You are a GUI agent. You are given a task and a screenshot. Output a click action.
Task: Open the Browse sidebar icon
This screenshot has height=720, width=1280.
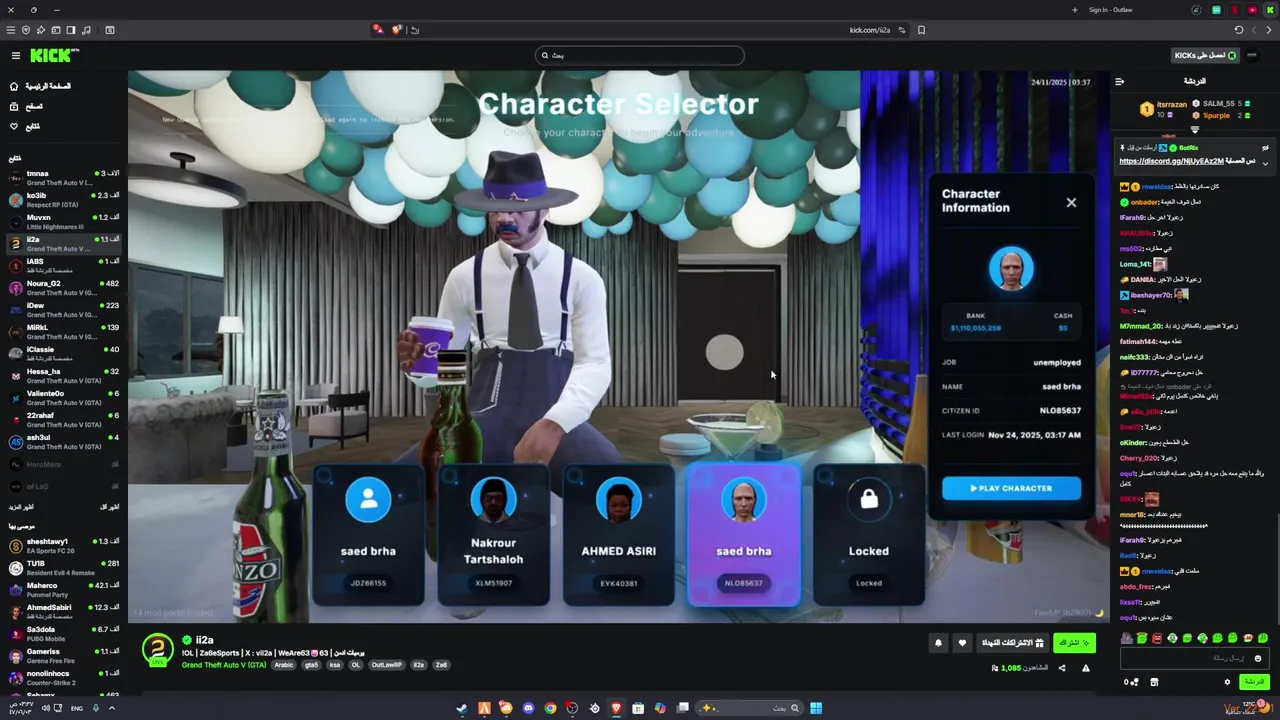point(14,106)
